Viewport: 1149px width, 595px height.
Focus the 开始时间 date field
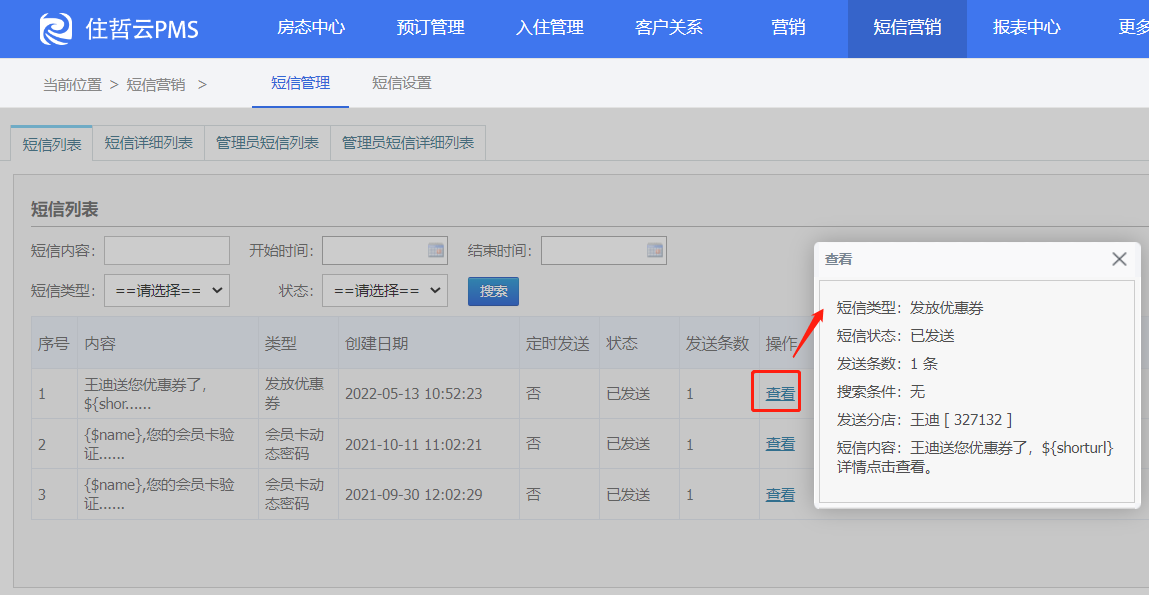point(385,251)
